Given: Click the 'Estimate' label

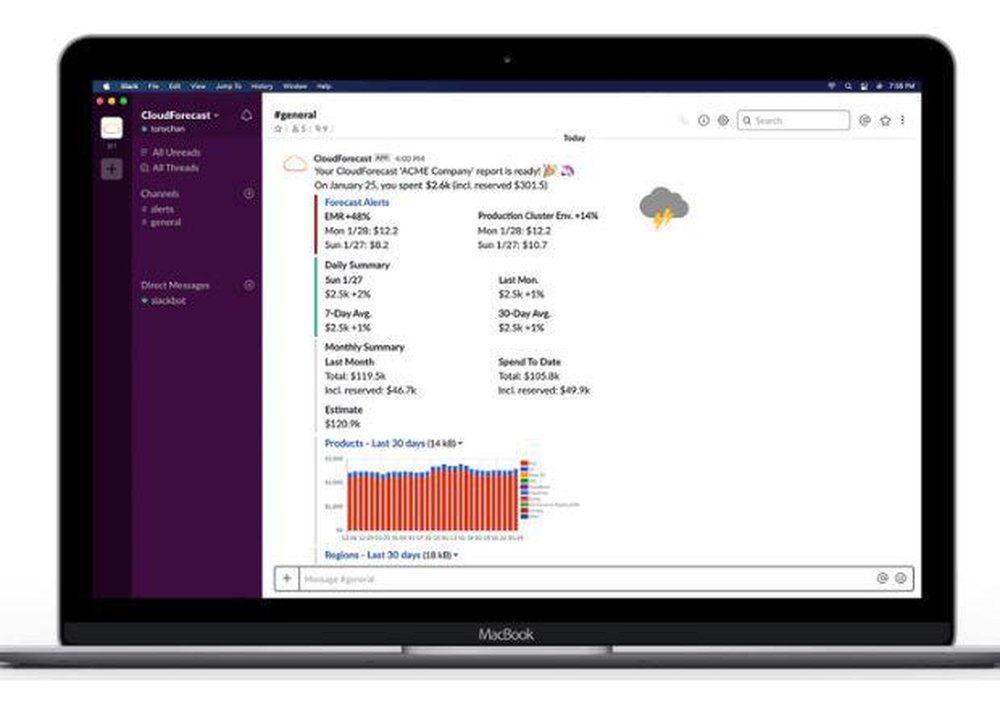Looking at the screenshot, I should point(344,410).
